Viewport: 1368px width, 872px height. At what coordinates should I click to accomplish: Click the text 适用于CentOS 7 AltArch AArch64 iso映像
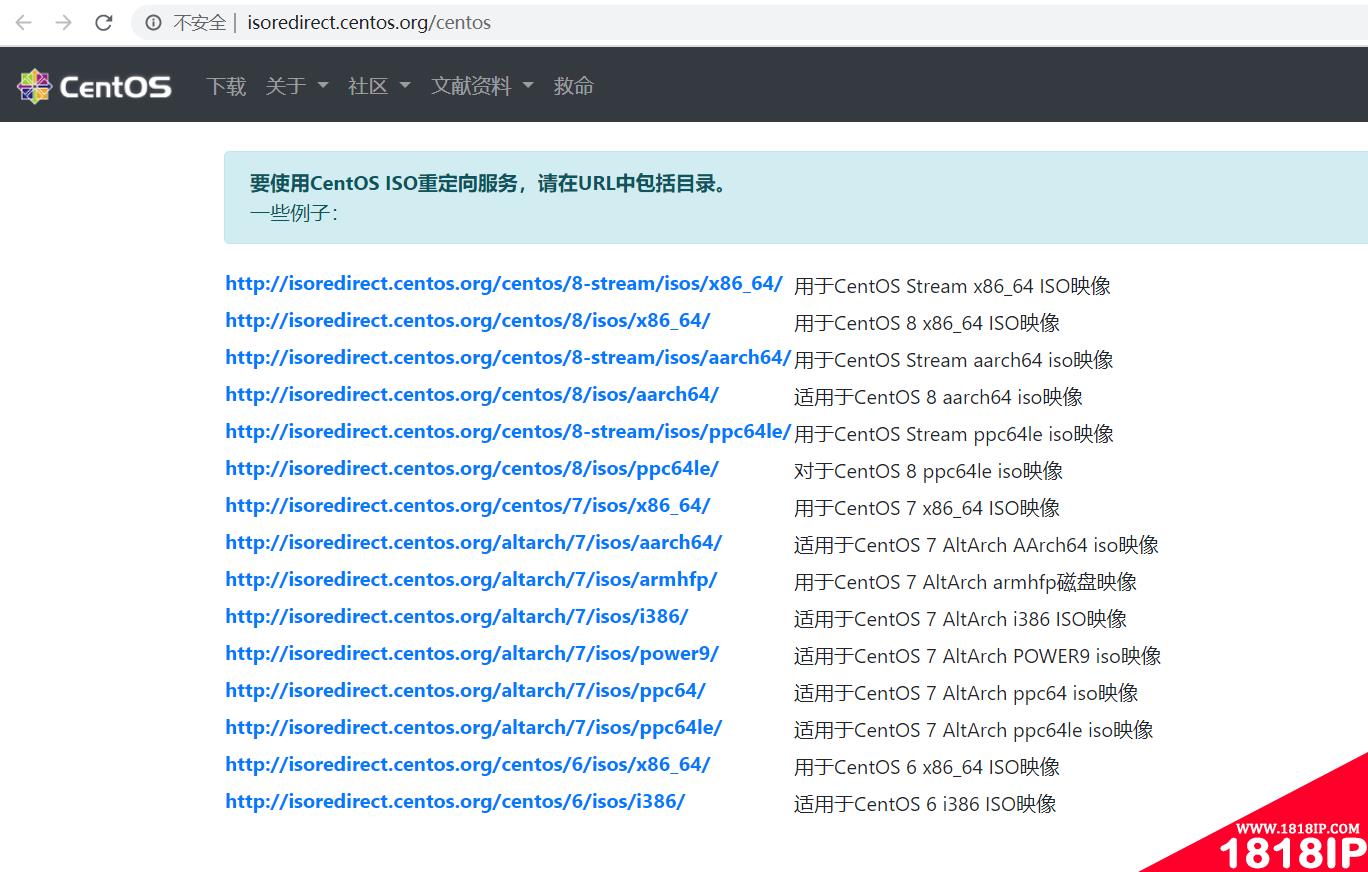tap(977, 545)
